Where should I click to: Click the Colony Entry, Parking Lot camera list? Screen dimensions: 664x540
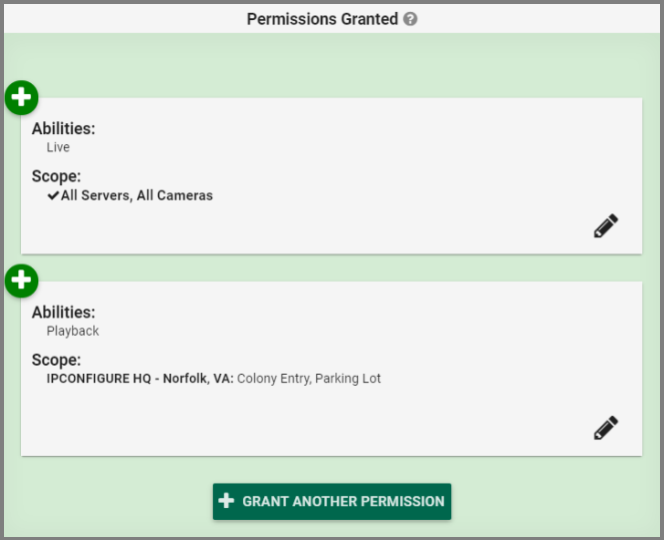[309, 379]
